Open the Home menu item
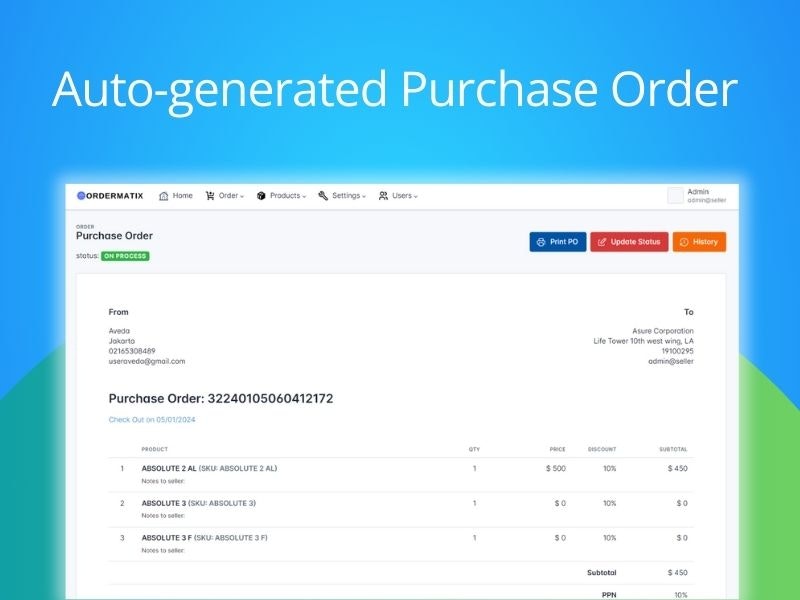Screen dimensions: 800x600 tap(176, 196)
